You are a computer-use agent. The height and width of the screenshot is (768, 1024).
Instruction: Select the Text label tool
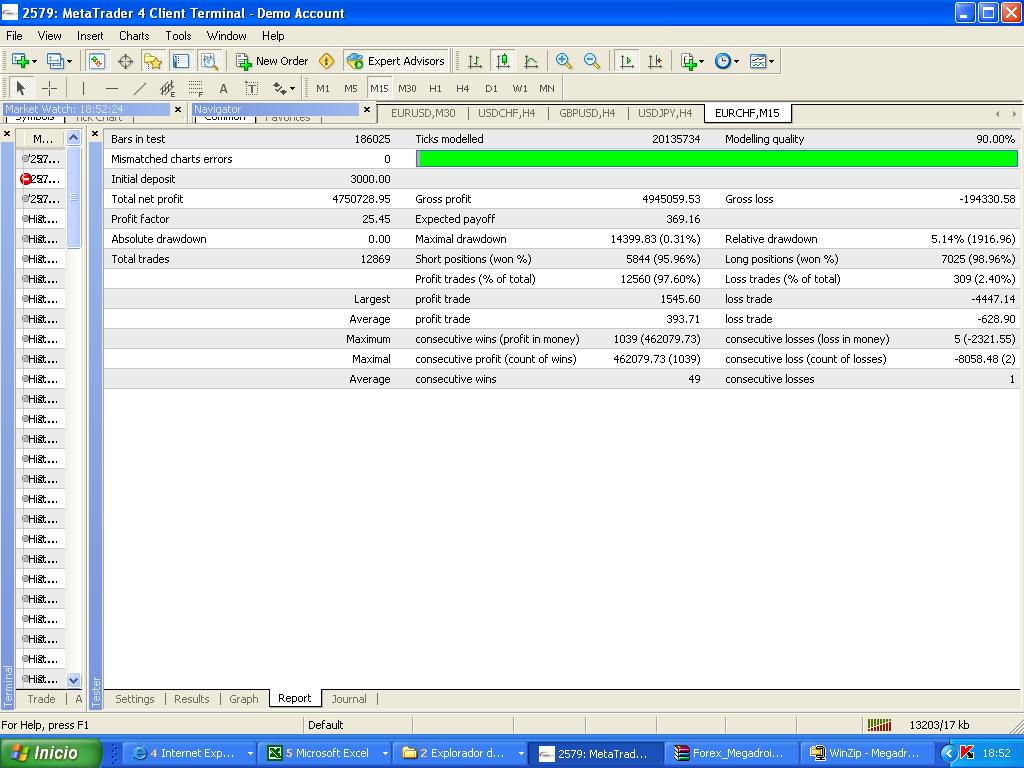click(x=223, y=88)
